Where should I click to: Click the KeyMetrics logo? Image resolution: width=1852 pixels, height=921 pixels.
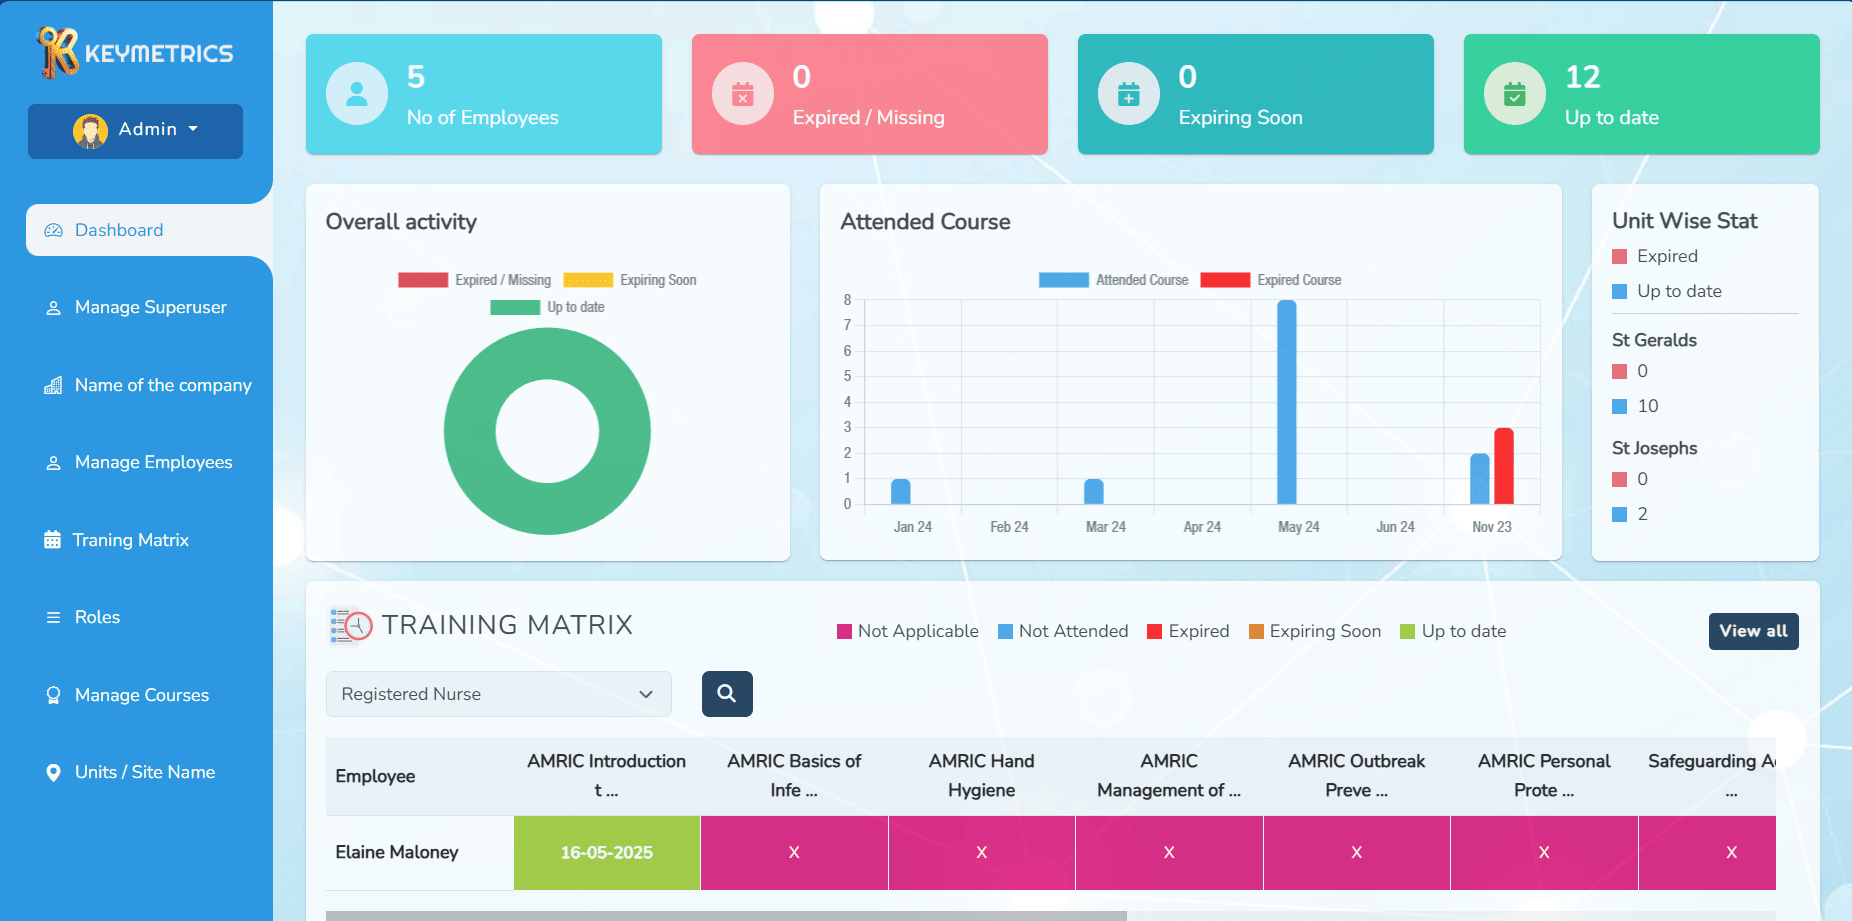point(135,52)
